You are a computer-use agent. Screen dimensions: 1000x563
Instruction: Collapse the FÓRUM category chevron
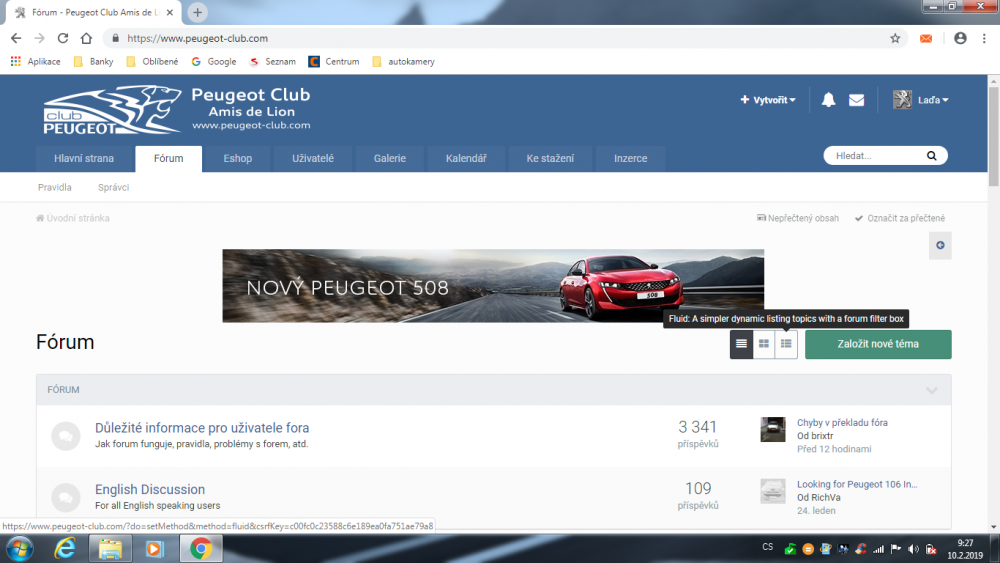point(932,390)
